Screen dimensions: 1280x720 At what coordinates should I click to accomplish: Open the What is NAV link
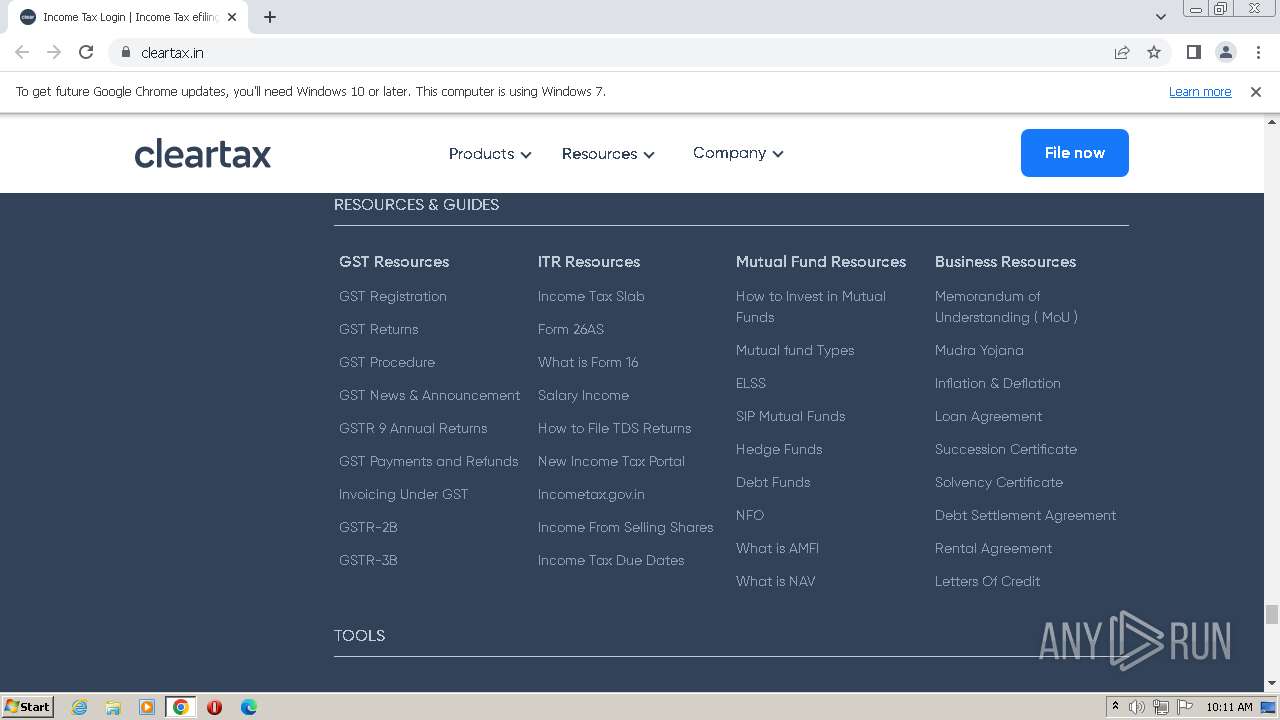tap(776, 581)
